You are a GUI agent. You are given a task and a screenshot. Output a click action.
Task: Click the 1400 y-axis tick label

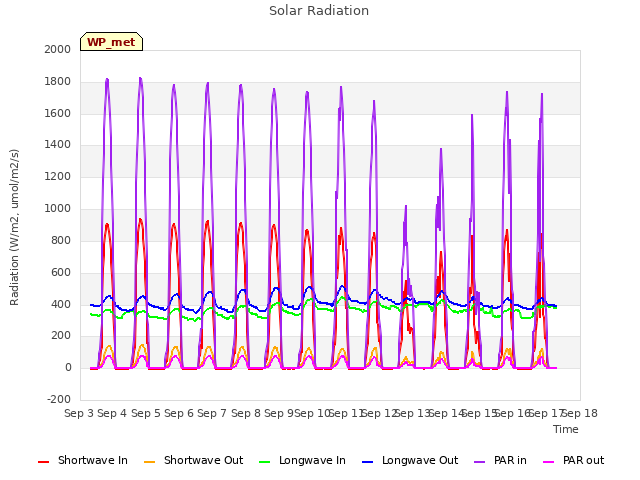[58, 144]
